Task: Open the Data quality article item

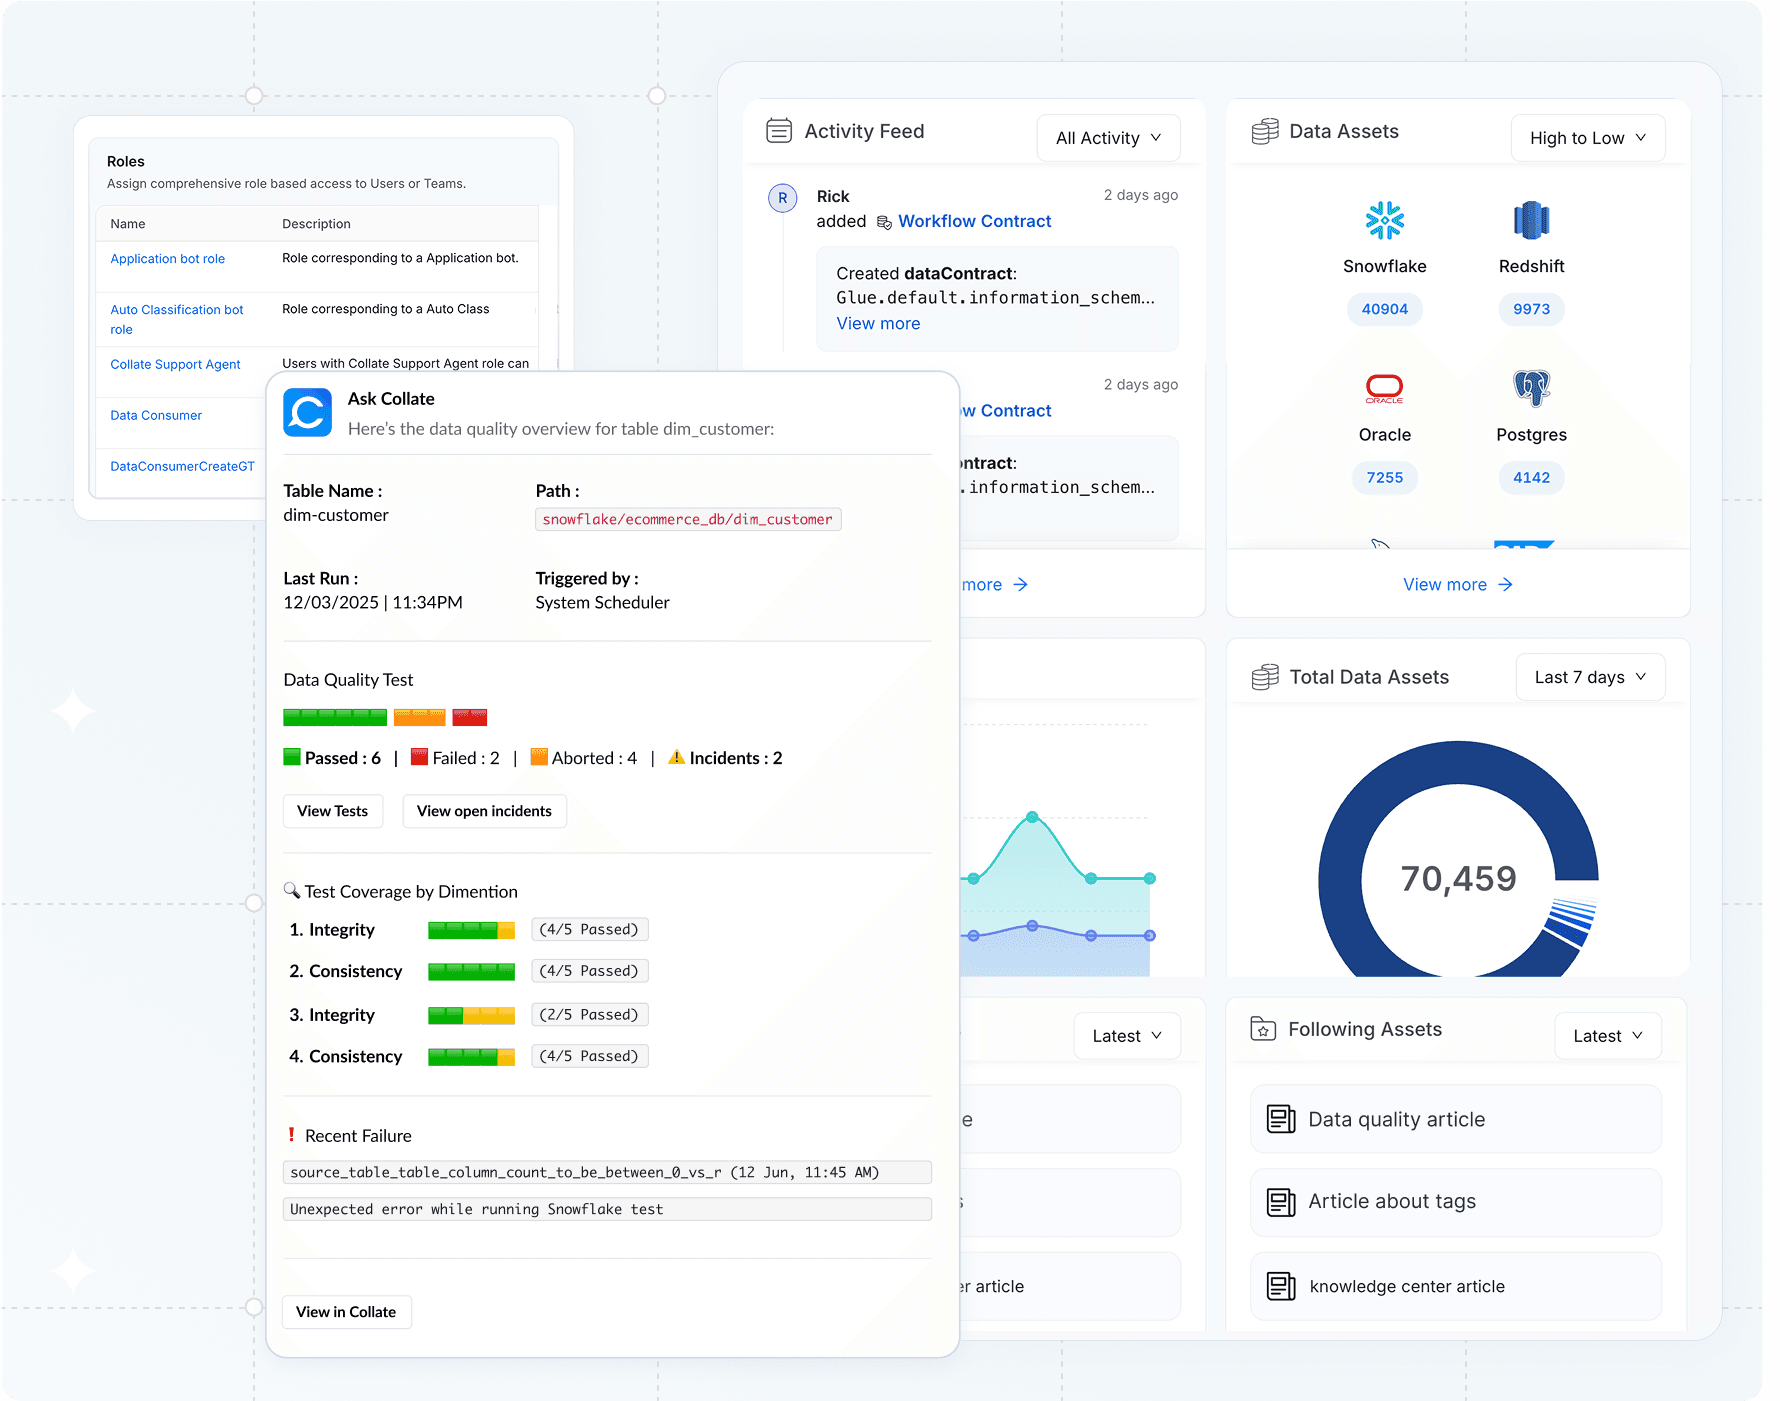Action: pos(1396,1119)
